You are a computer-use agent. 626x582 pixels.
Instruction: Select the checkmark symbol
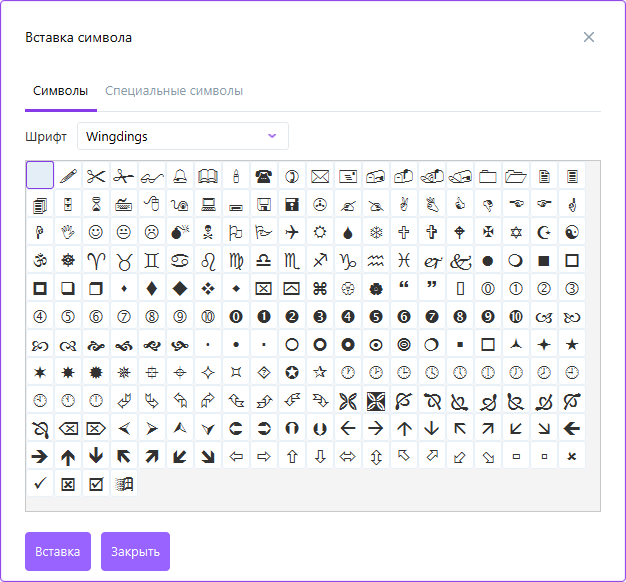40,484
